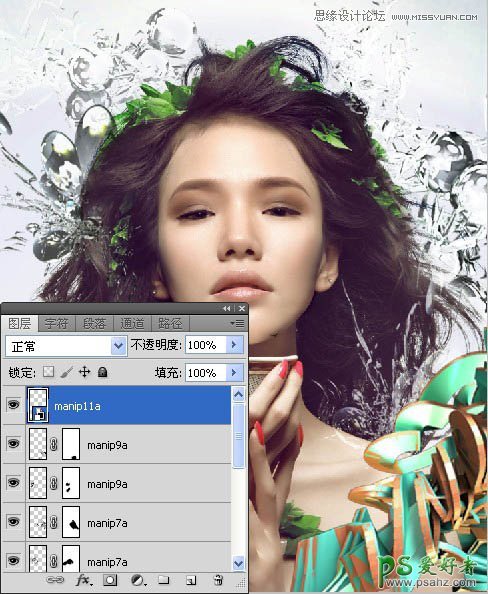The height and width of the screenshot is (594, 488).
Task: Click the upper manip9a mask link icon
Action: click(54, 444)
